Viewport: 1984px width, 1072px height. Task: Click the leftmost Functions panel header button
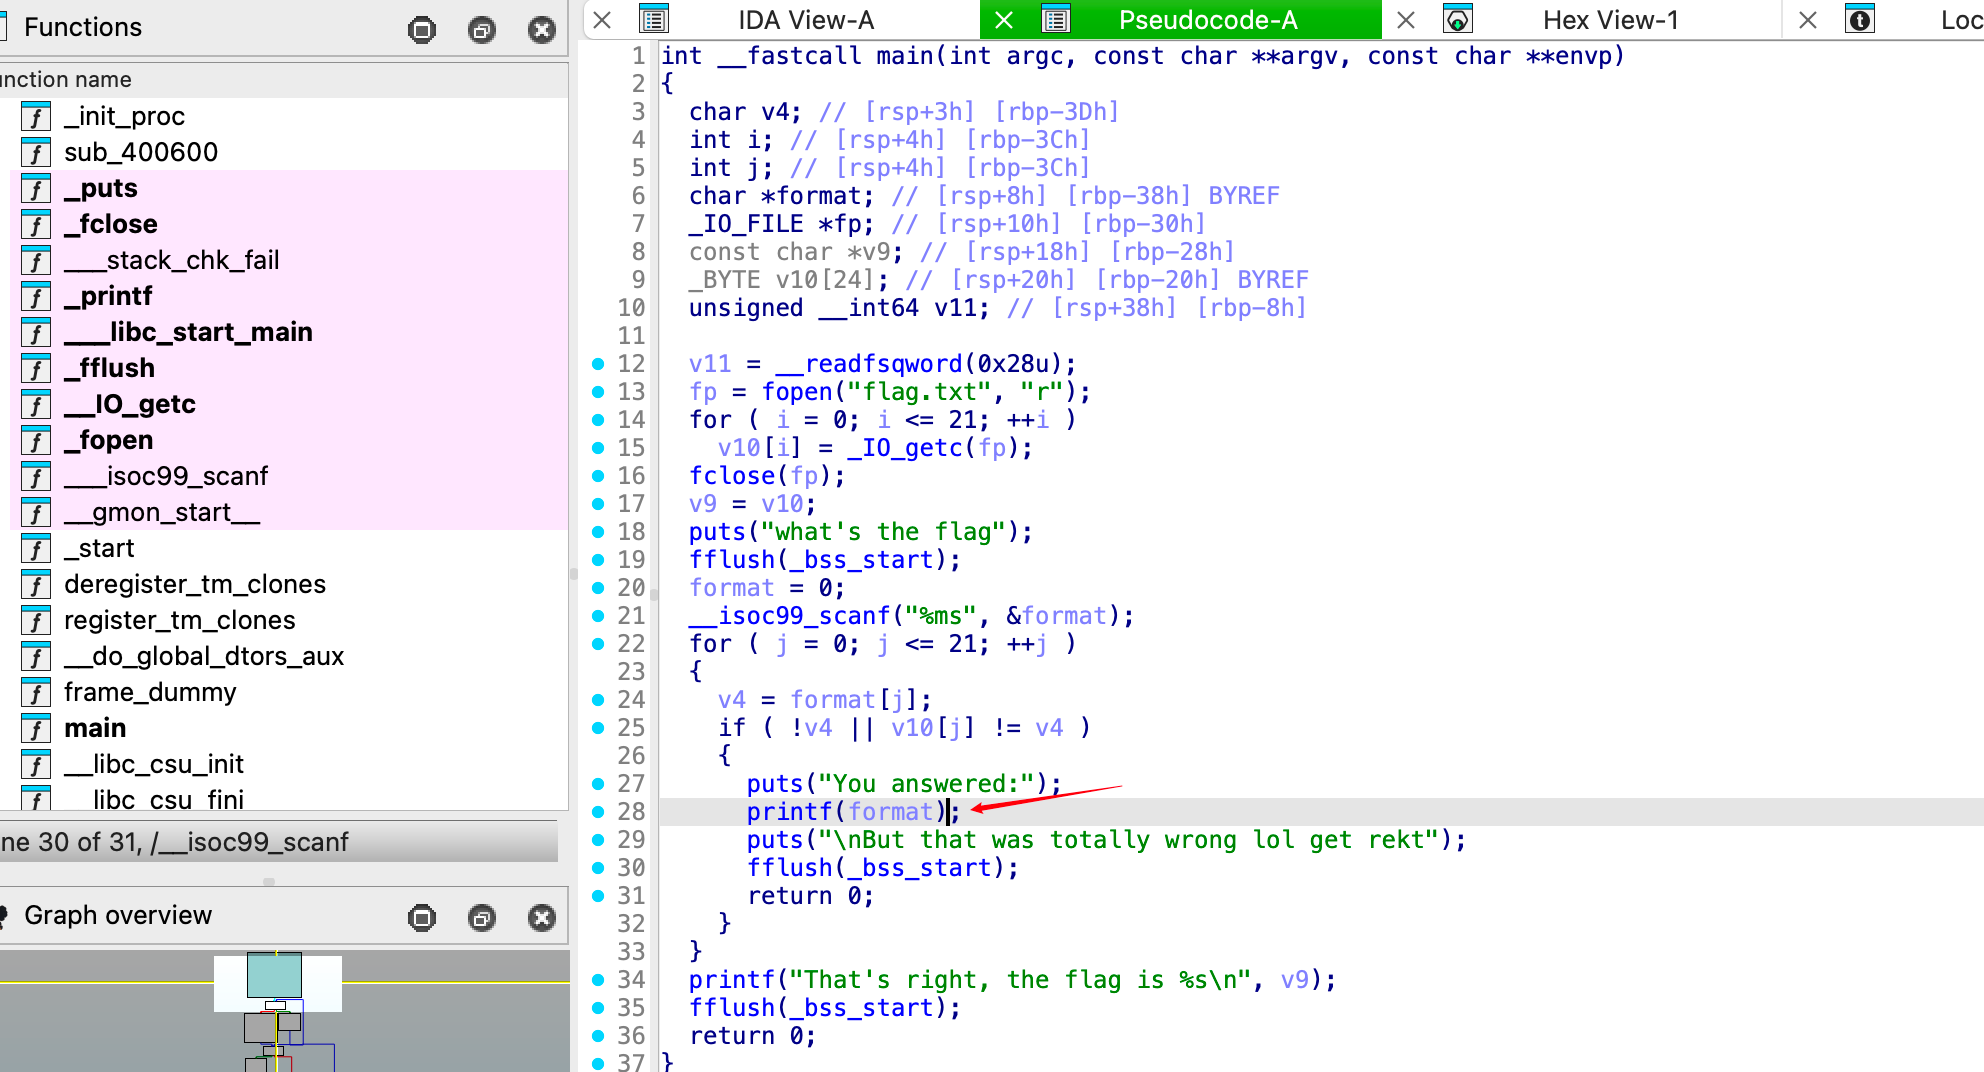pos(422,30)
